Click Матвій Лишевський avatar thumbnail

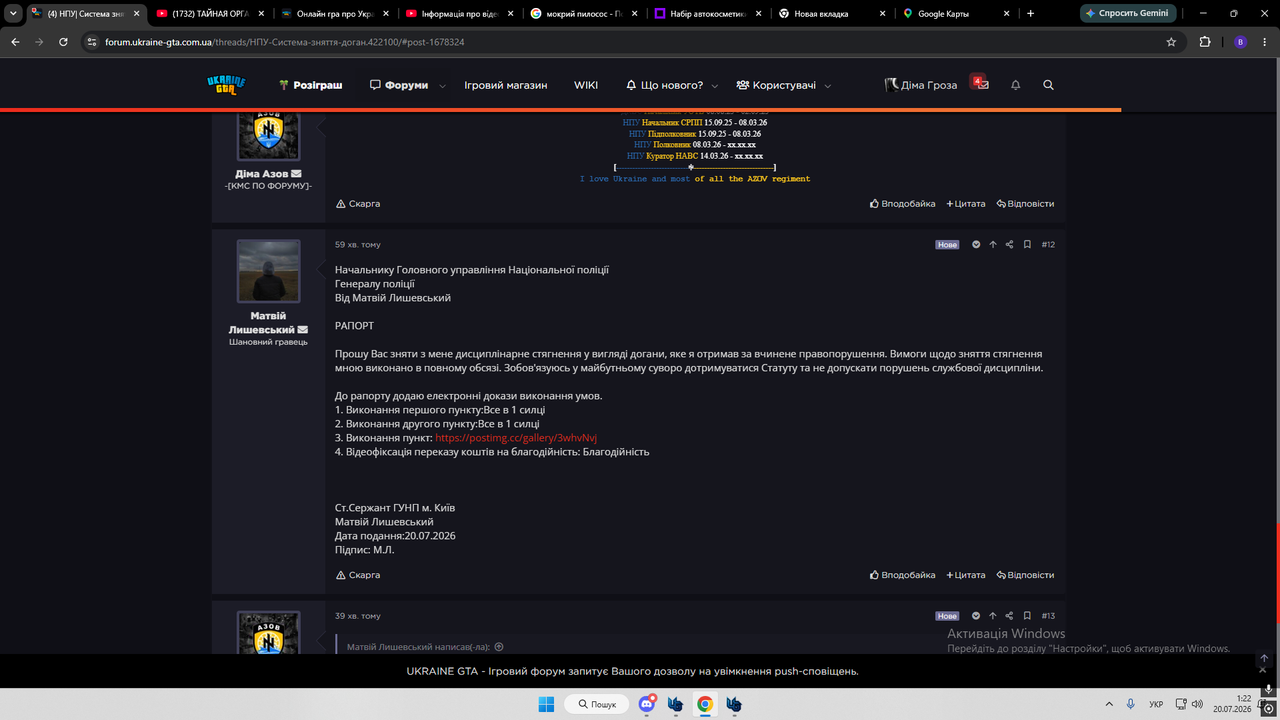(x=268, y=271)
